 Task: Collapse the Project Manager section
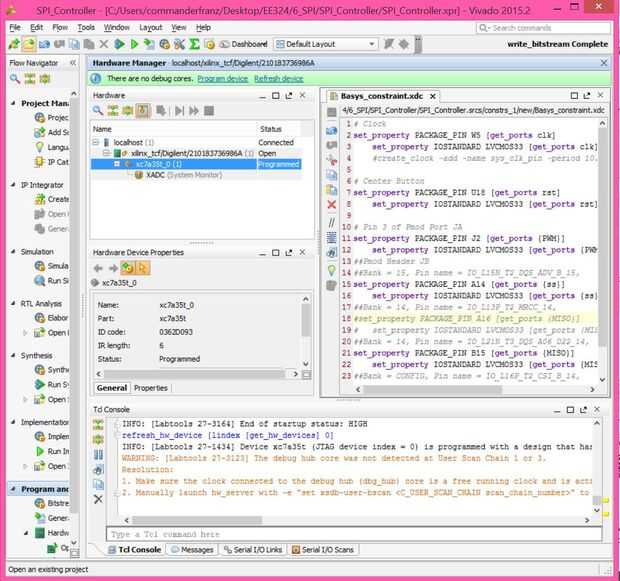pos(12,103)
